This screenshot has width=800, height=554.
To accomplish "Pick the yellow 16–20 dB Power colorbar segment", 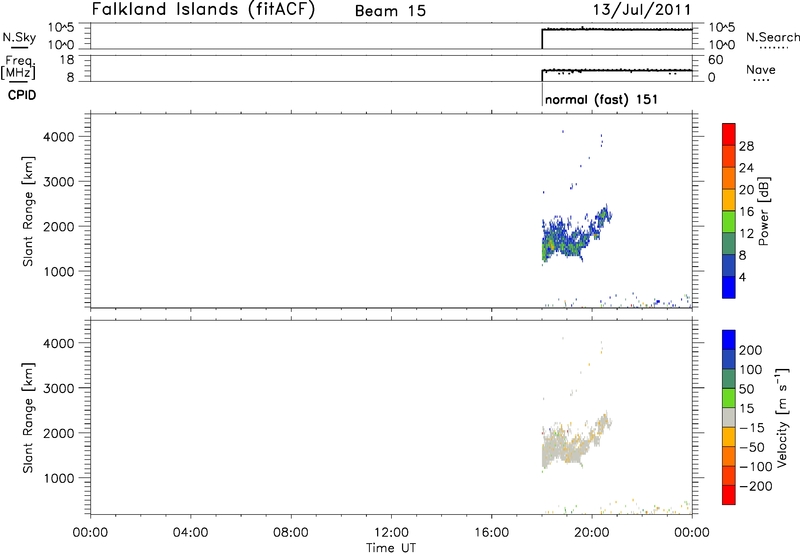I will click(729, 200).
